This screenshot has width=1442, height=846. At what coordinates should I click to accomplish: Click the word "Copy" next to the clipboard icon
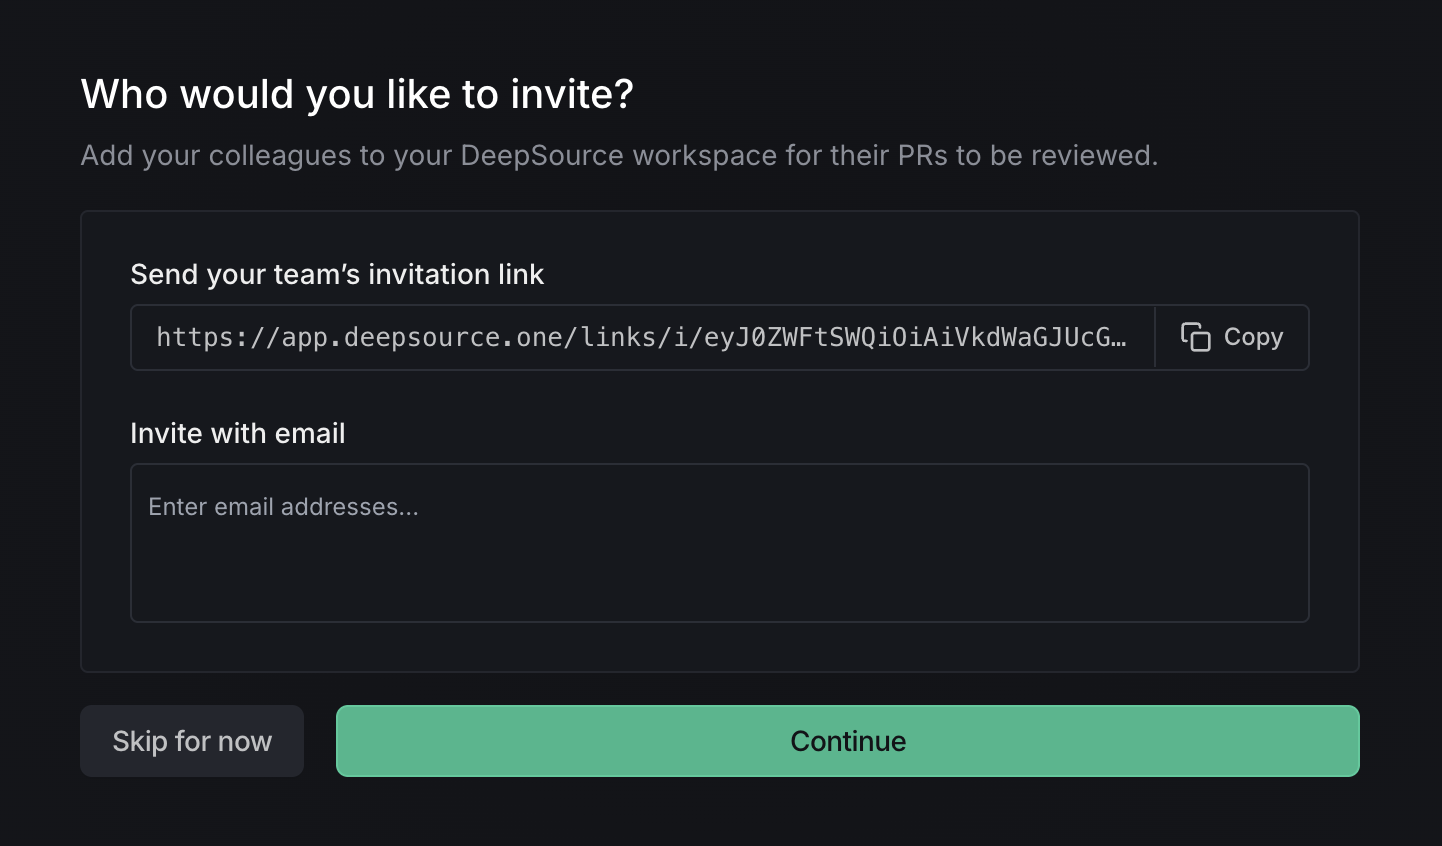(x=1253, y=337)
